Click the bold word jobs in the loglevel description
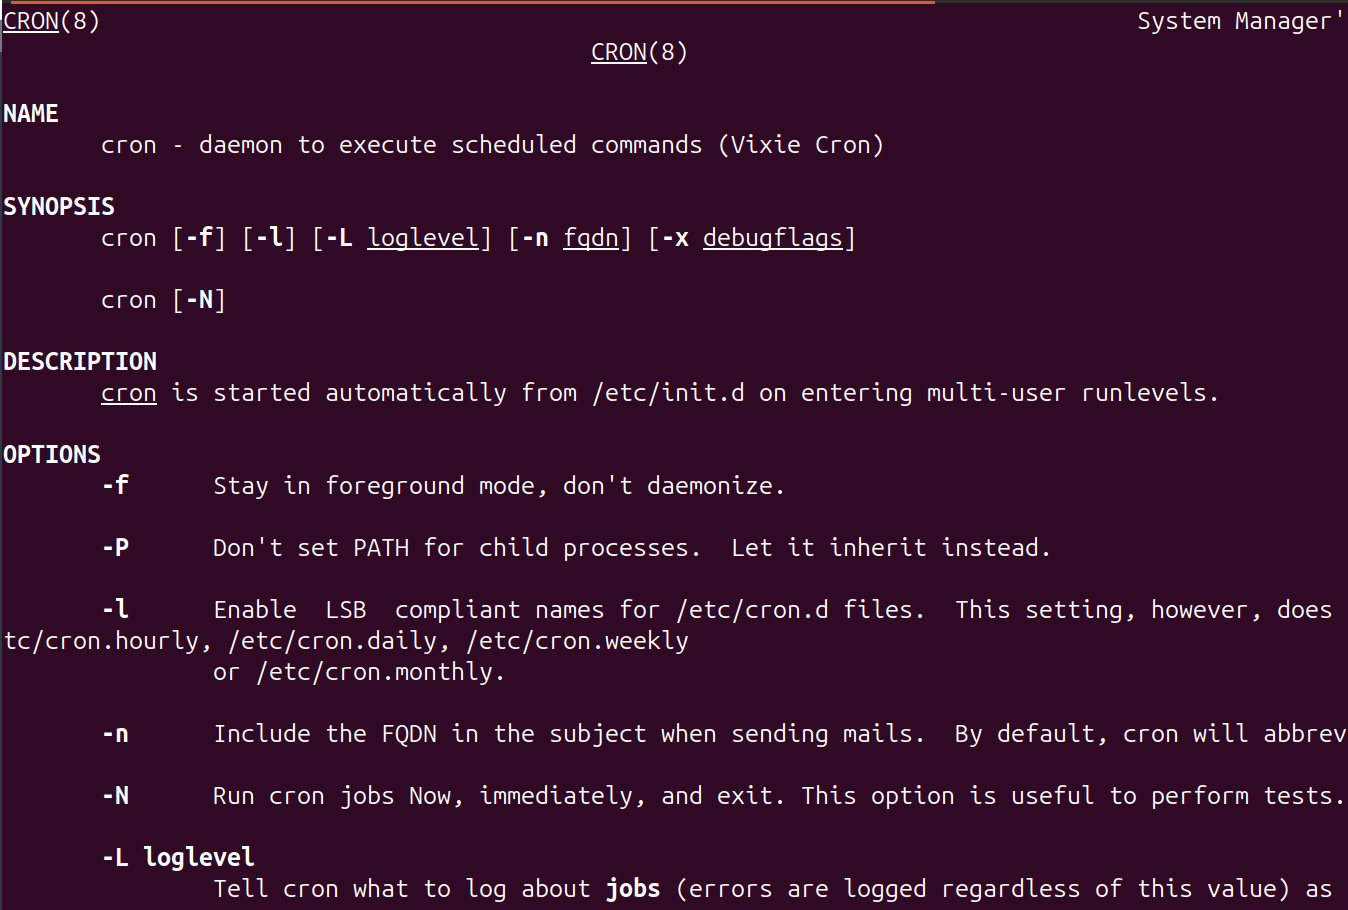 [x=633, y=889]
